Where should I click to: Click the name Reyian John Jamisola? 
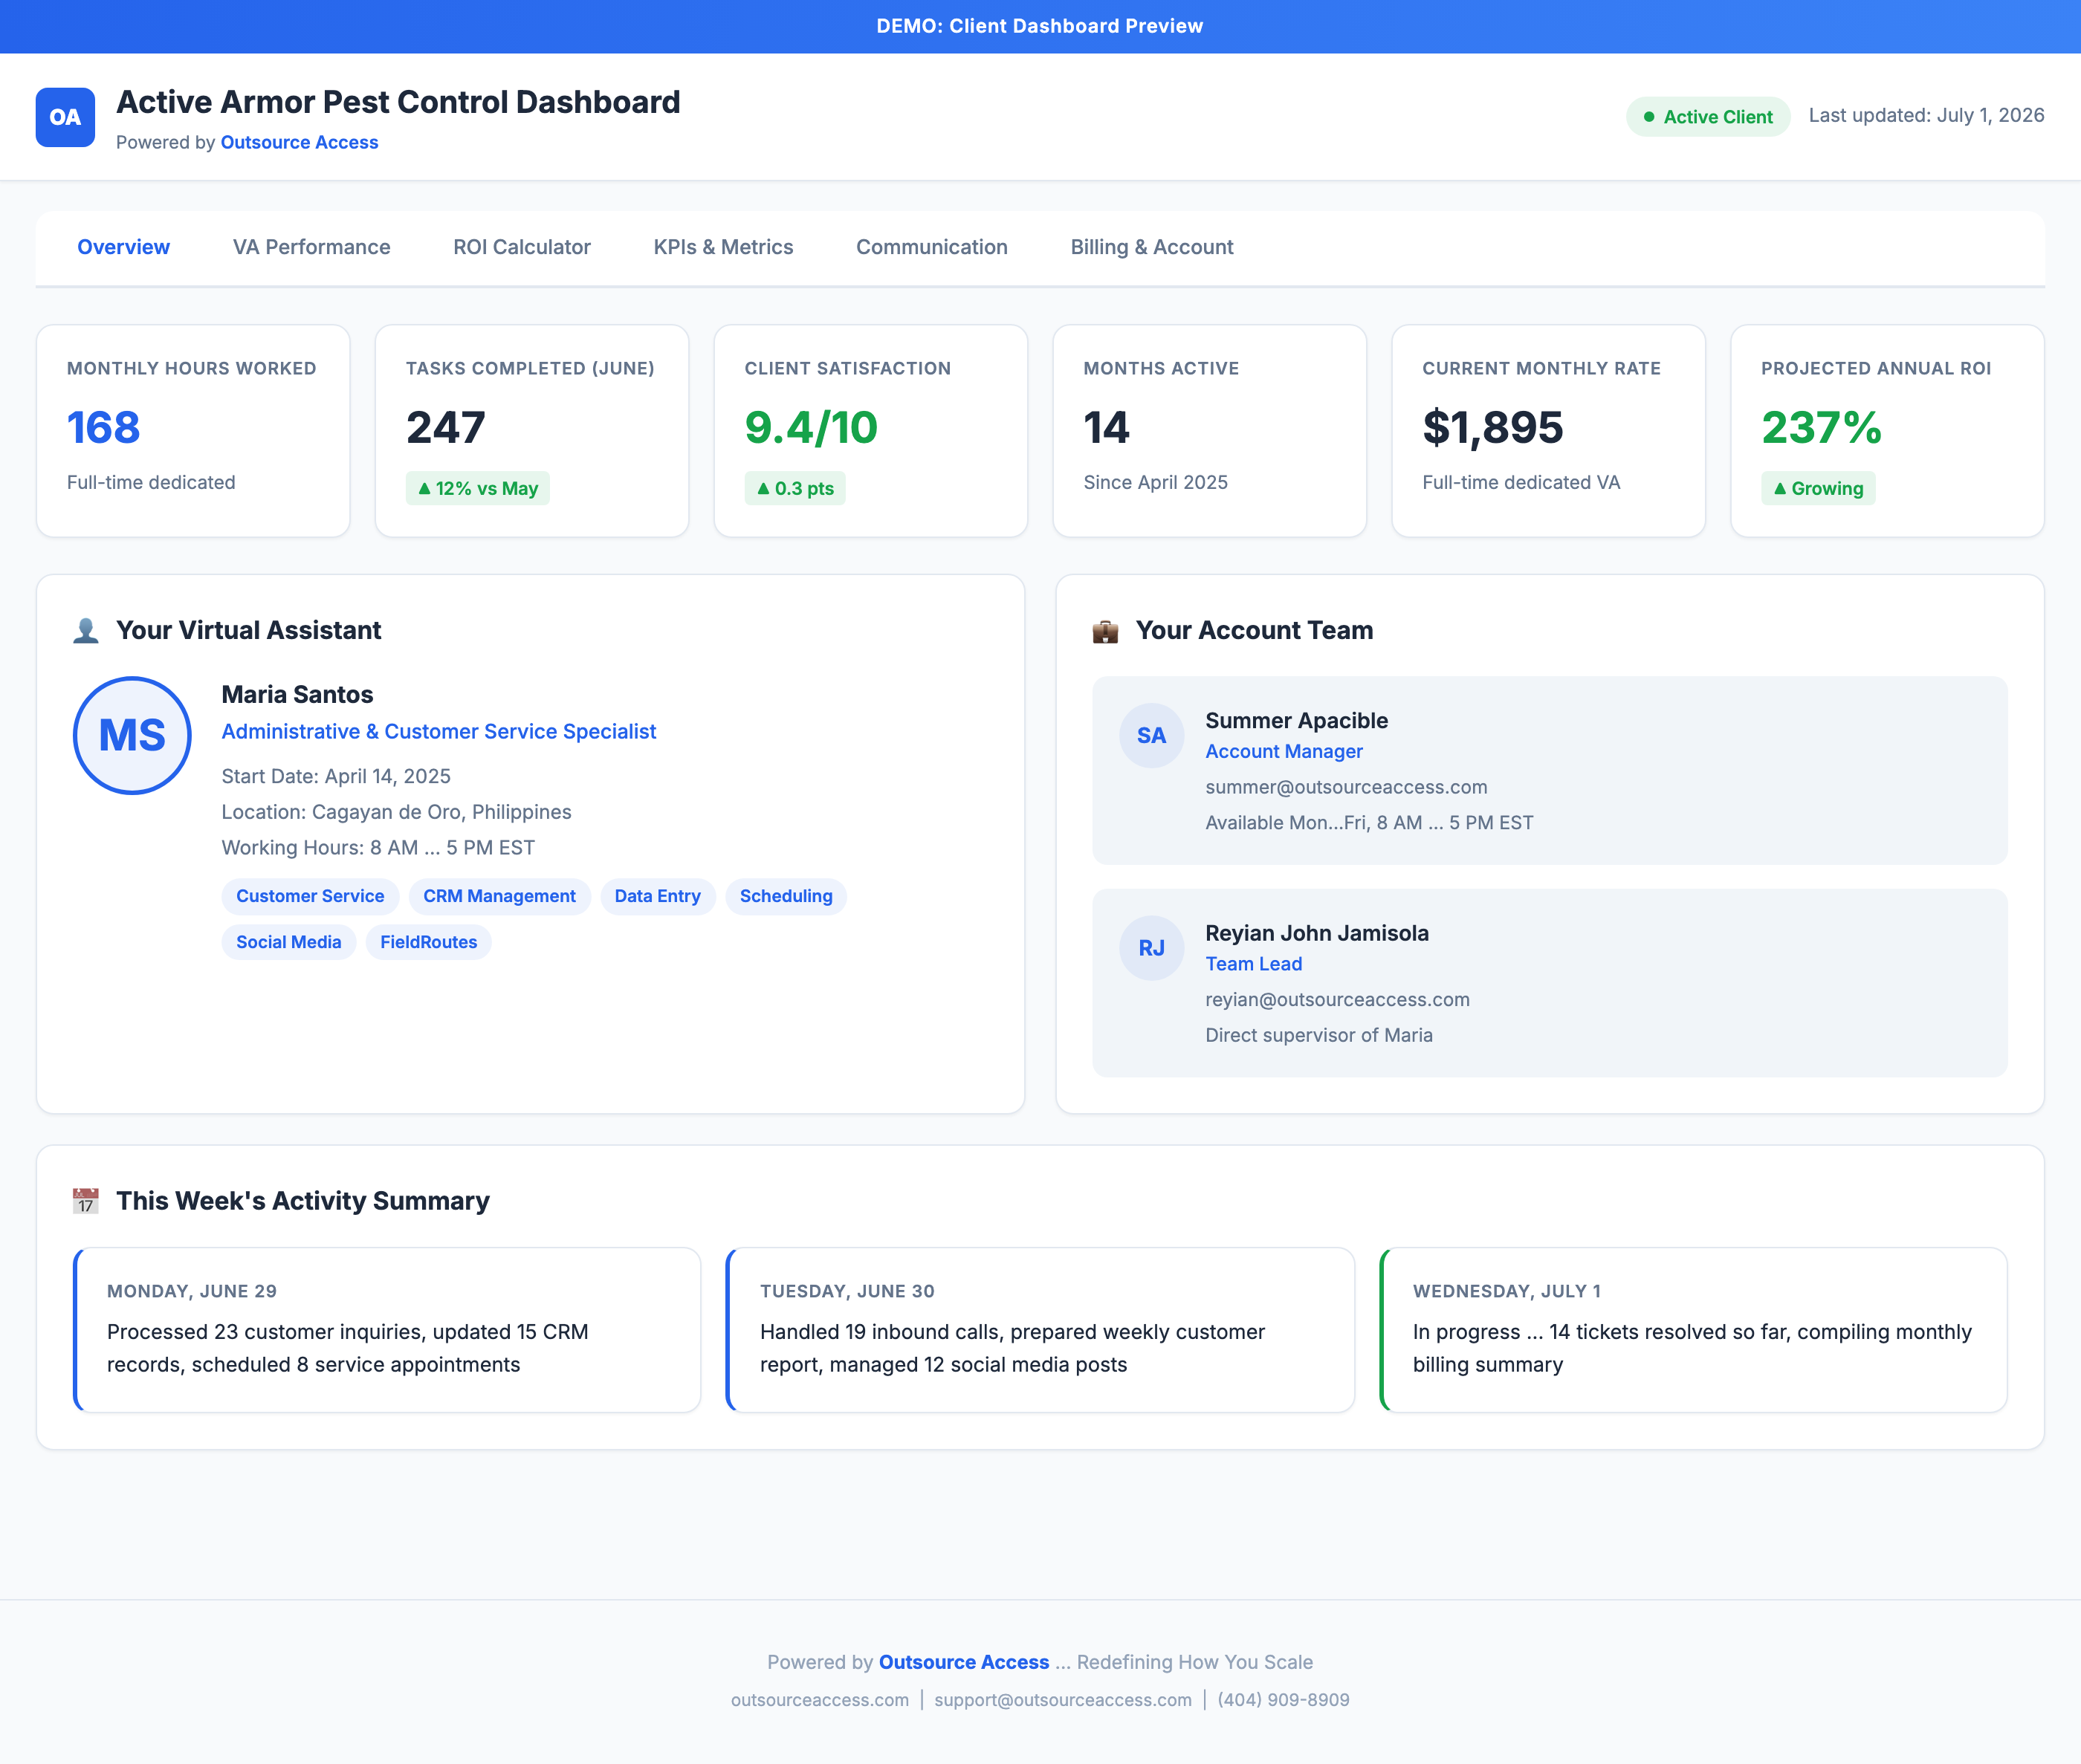click(x=1317, y=933)
